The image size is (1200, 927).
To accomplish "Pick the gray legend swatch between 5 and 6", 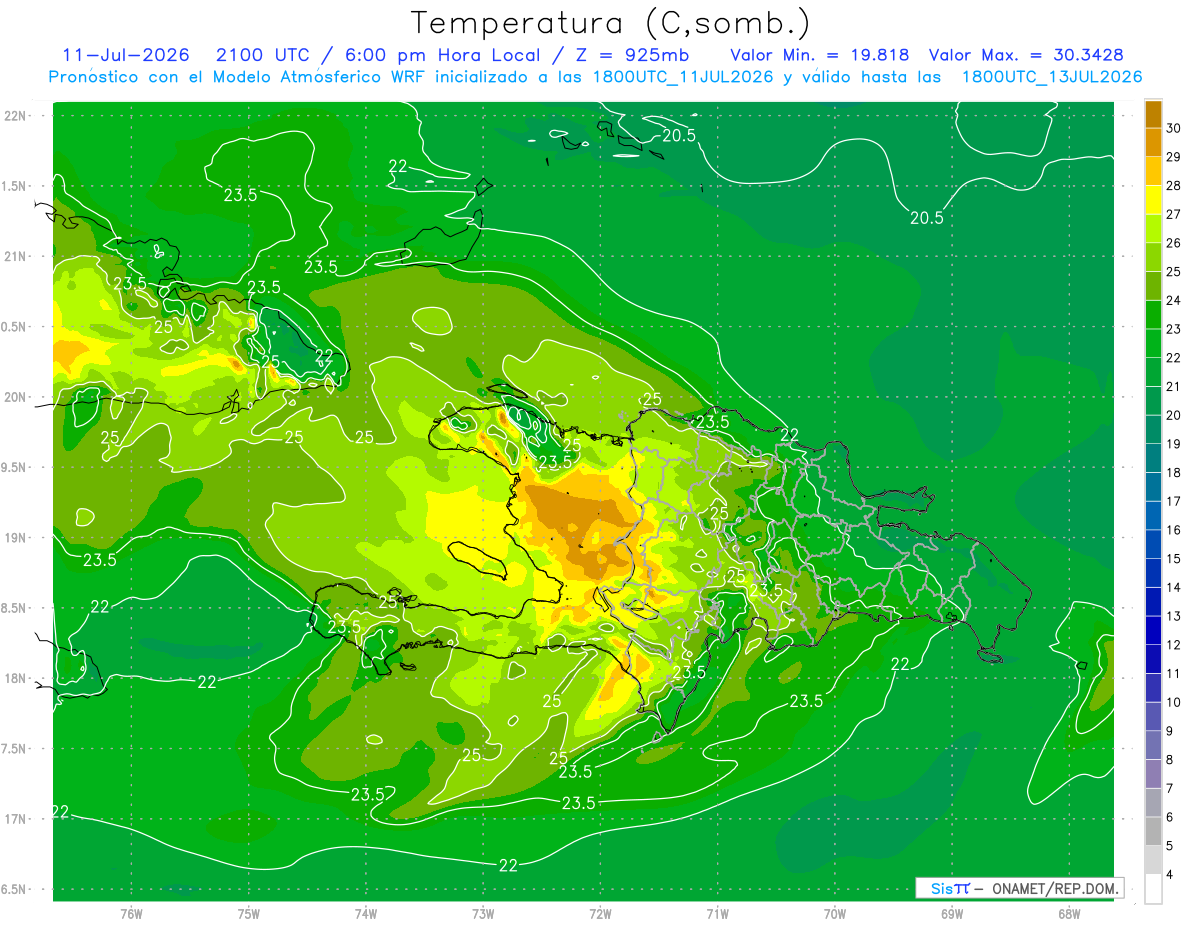I will [x=1153, y=831].
